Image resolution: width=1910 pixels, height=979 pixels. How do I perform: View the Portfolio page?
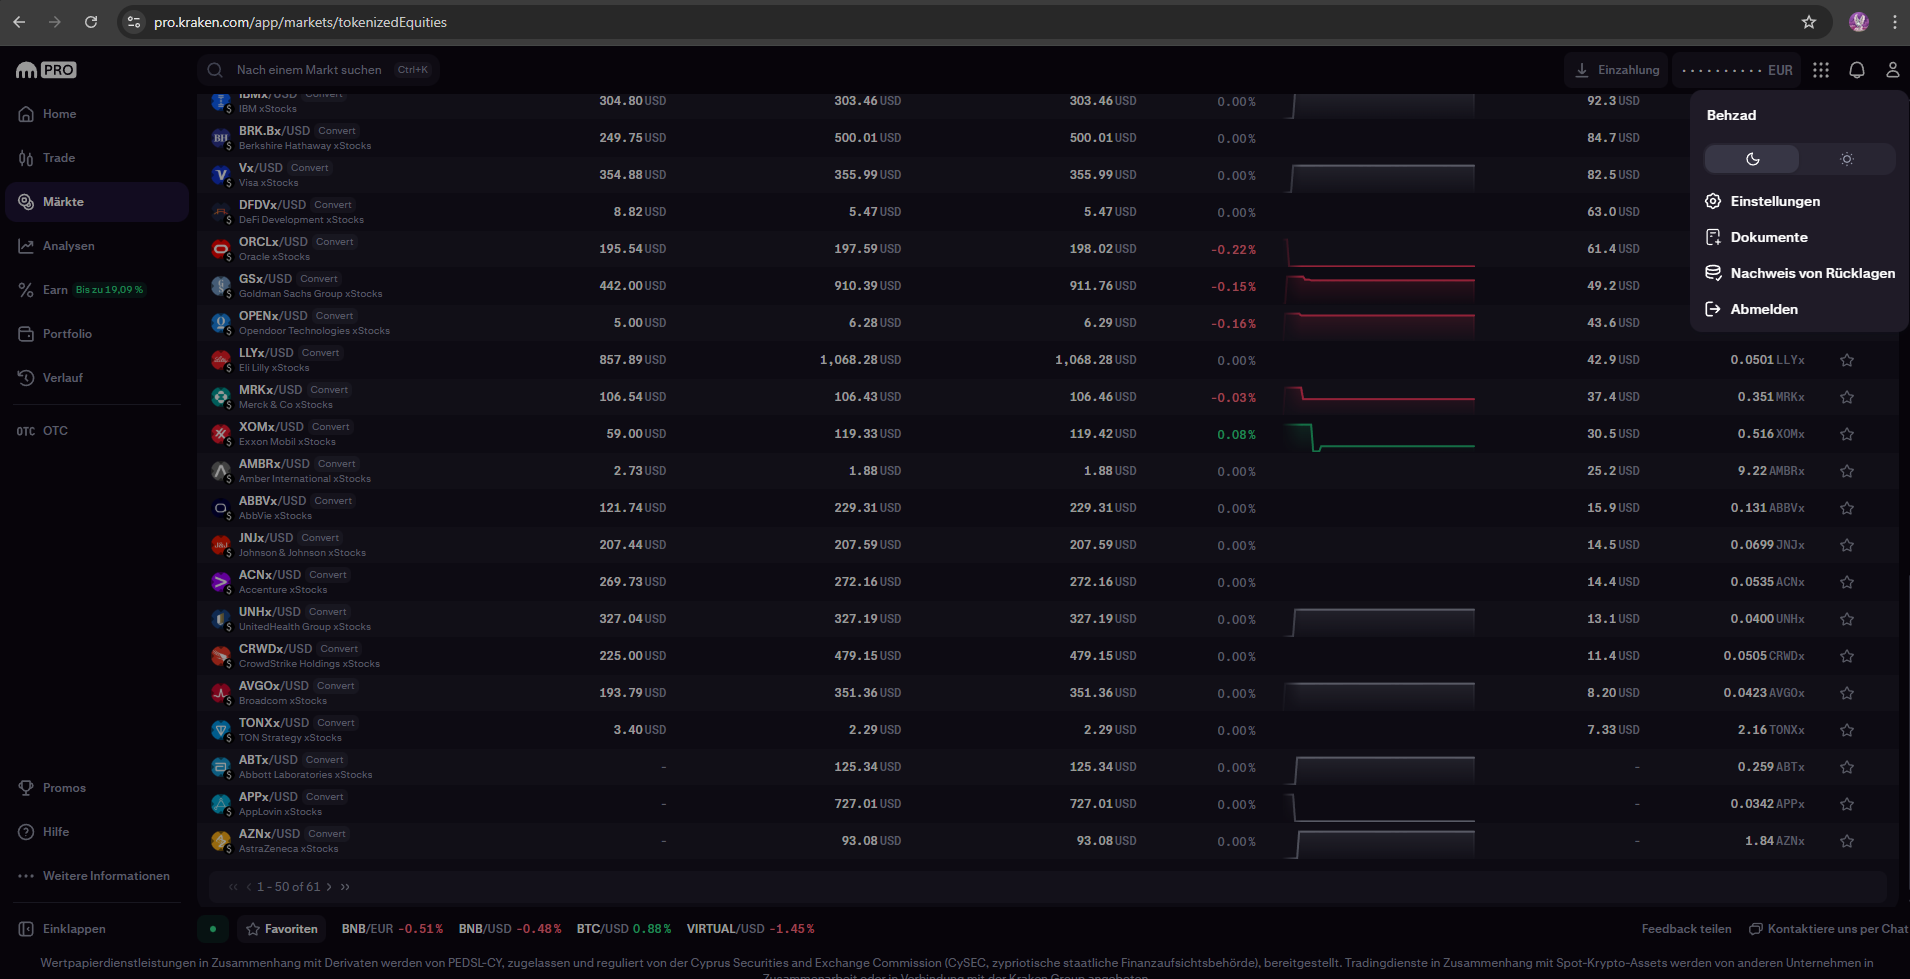click(96, 334)
